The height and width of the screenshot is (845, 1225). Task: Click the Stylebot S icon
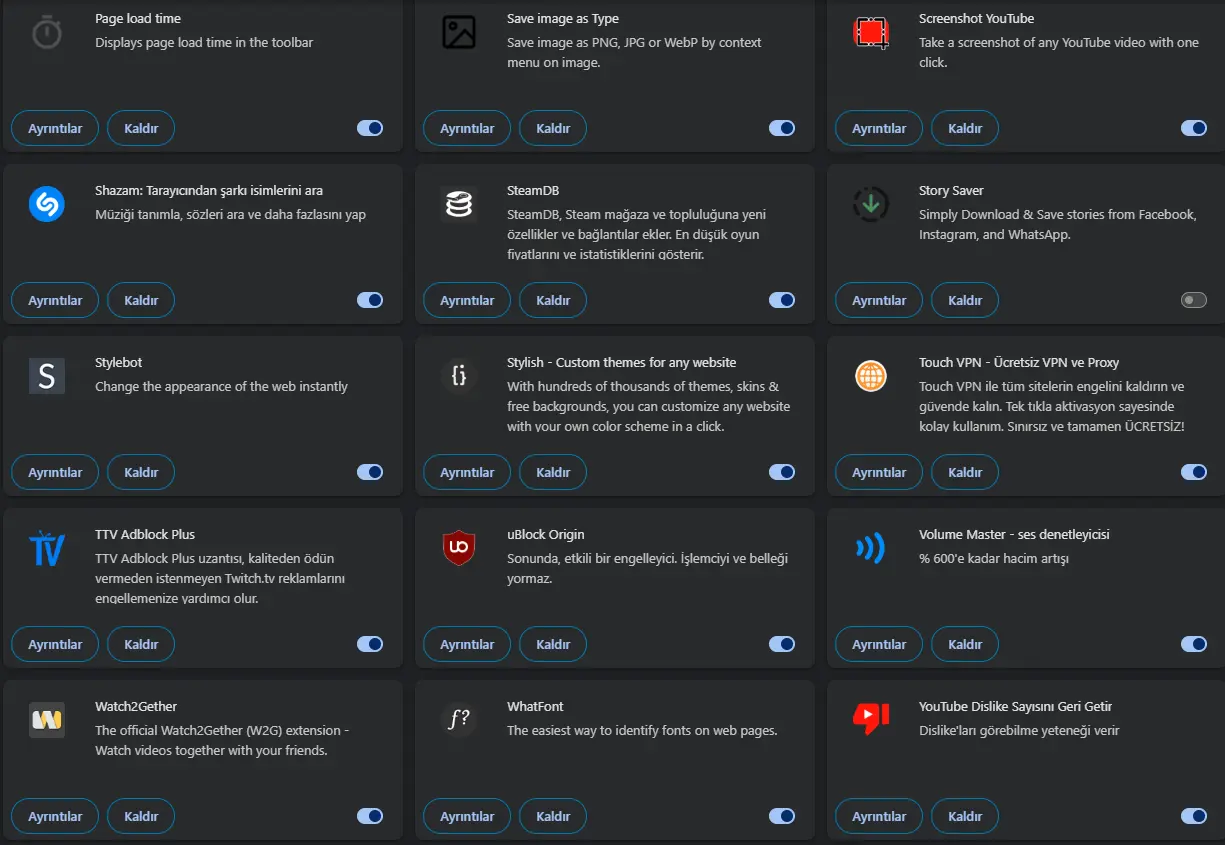(47, 376)
